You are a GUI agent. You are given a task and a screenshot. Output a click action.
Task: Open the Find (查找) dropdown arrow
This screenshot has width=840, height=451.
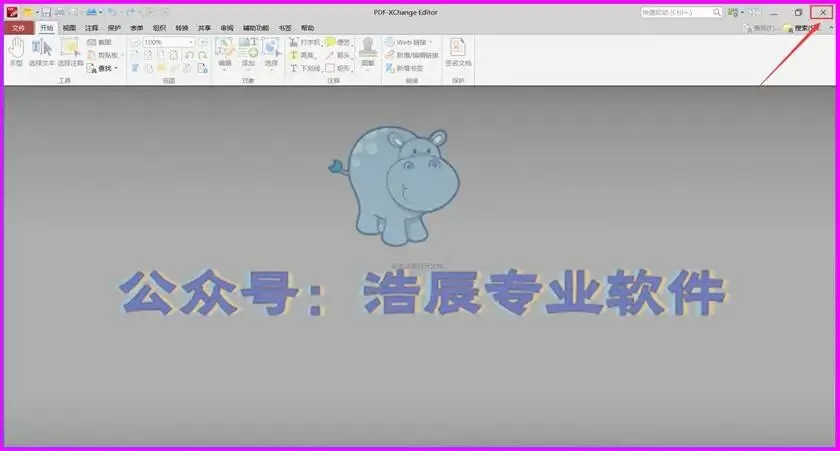116,69
